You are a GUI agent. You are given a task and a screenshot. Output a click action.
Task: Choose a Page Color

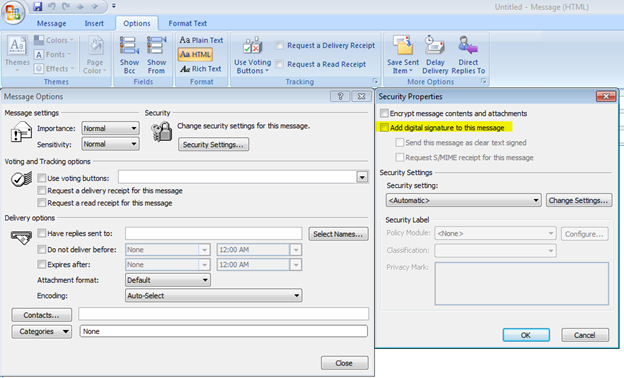click(95, 55)
